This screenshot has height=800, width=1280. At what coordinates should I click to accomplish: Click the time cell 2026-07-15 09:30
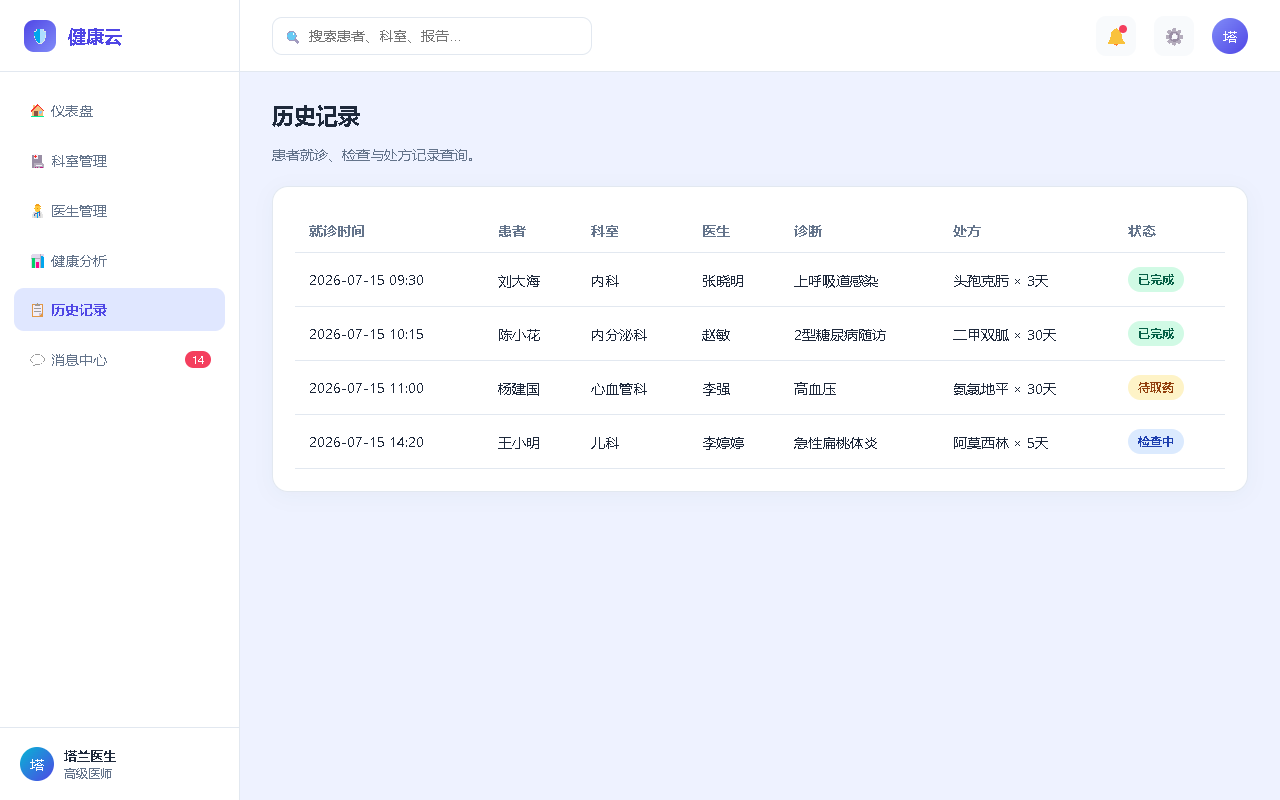366,280
